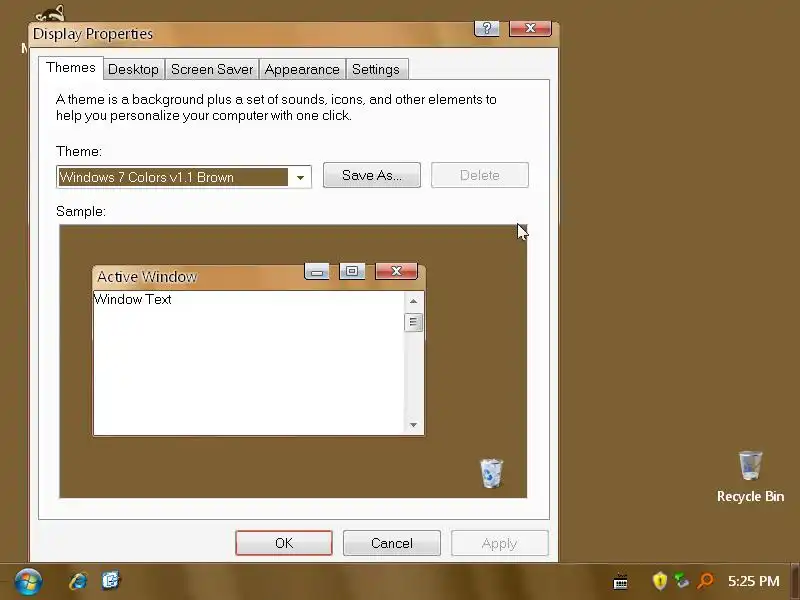Viewport: 800px width, 600px height.
Task: Click the Delete button
Action: pyautogui.click(x=480, y=175)
